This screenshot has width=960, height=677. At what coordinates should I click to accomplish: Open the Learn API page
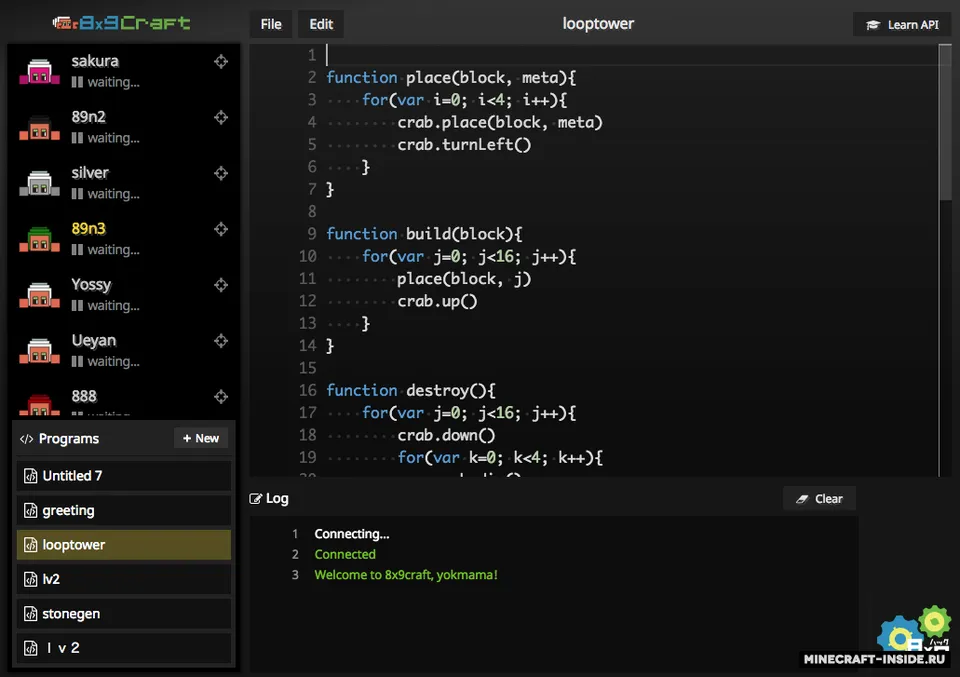coord(902,24)
